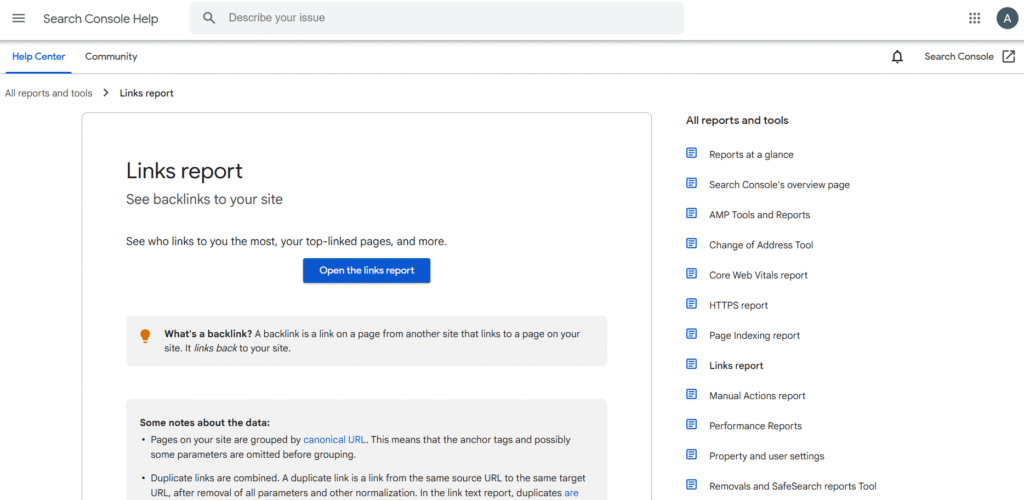
Task: Click Some notes about the data heading
Action: (x=204, y=423)
